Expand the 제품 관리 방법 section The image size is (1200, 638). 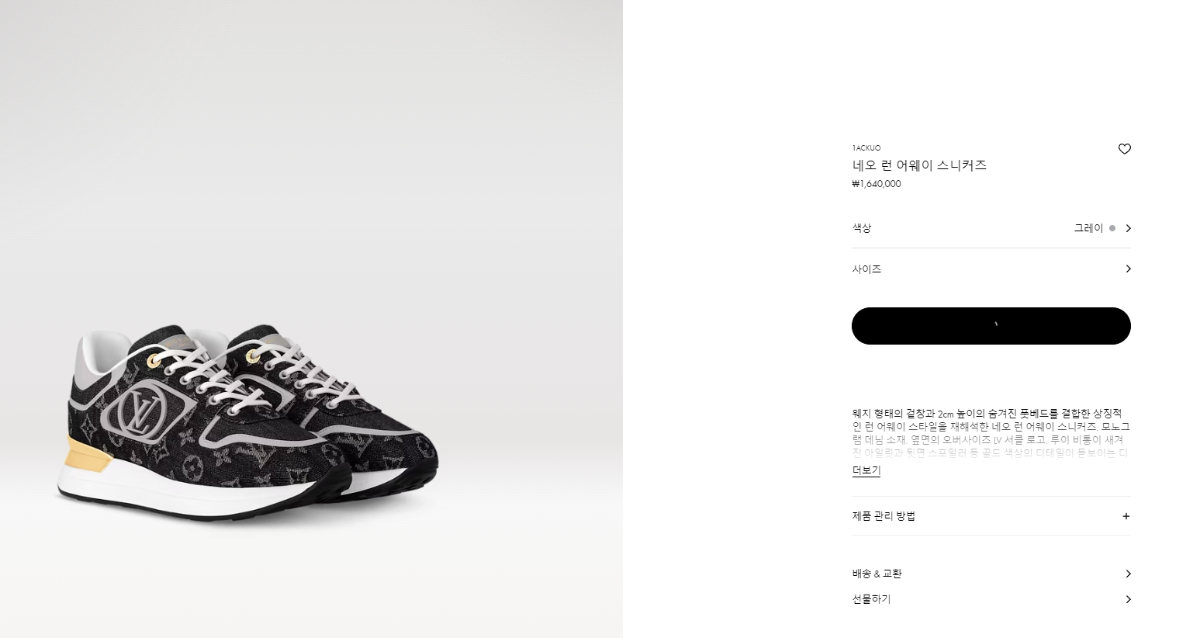991,516
